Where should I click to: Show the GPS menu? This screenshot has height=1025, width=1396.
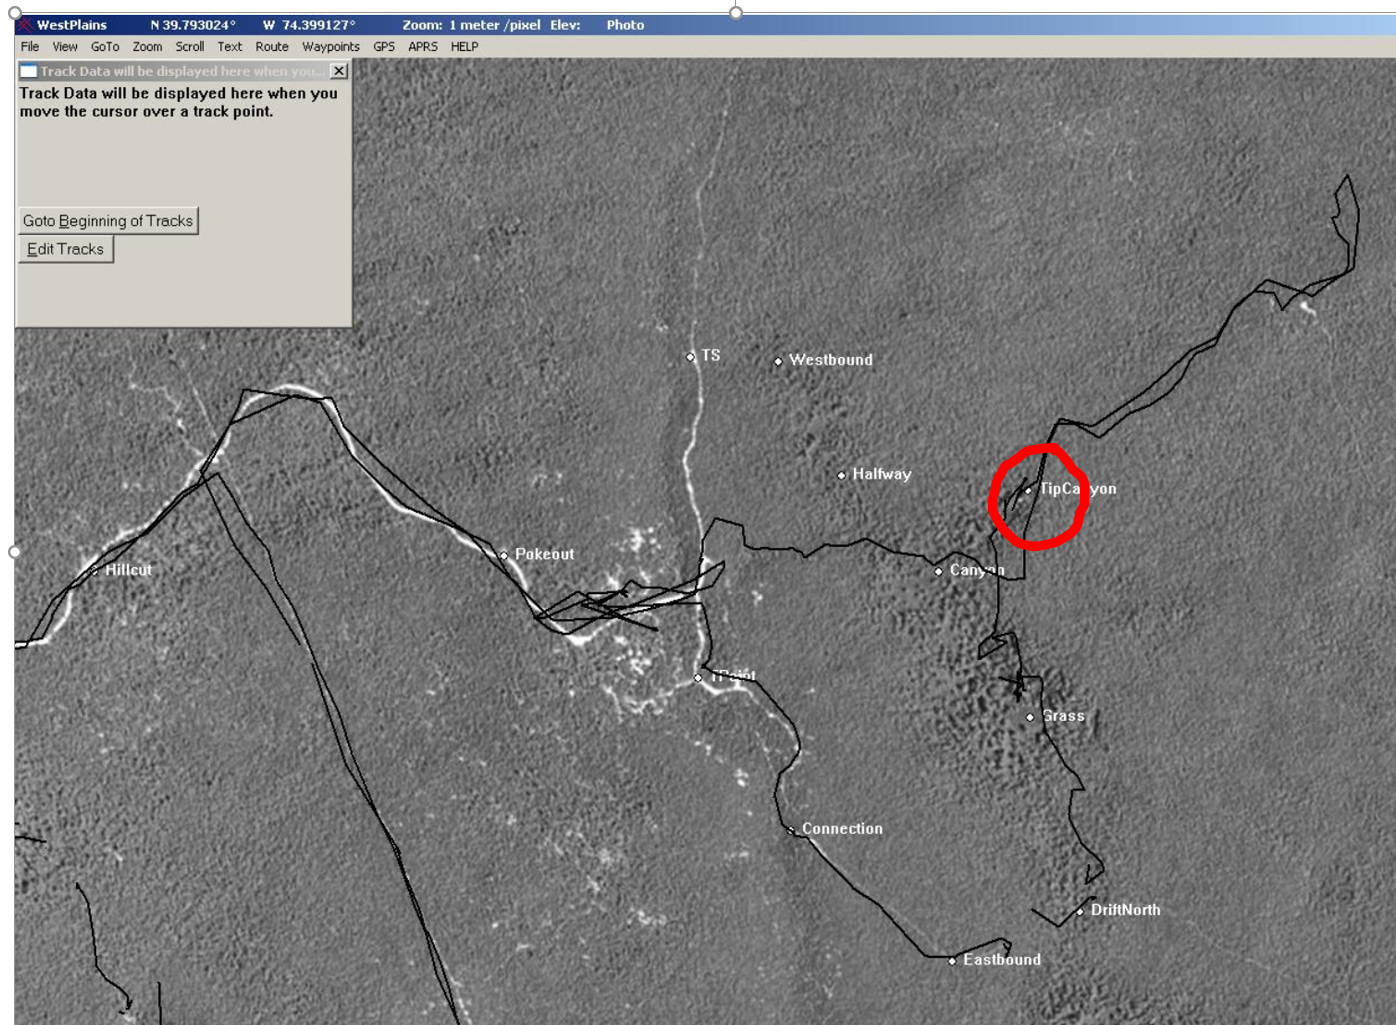click(x=384, y=47)
